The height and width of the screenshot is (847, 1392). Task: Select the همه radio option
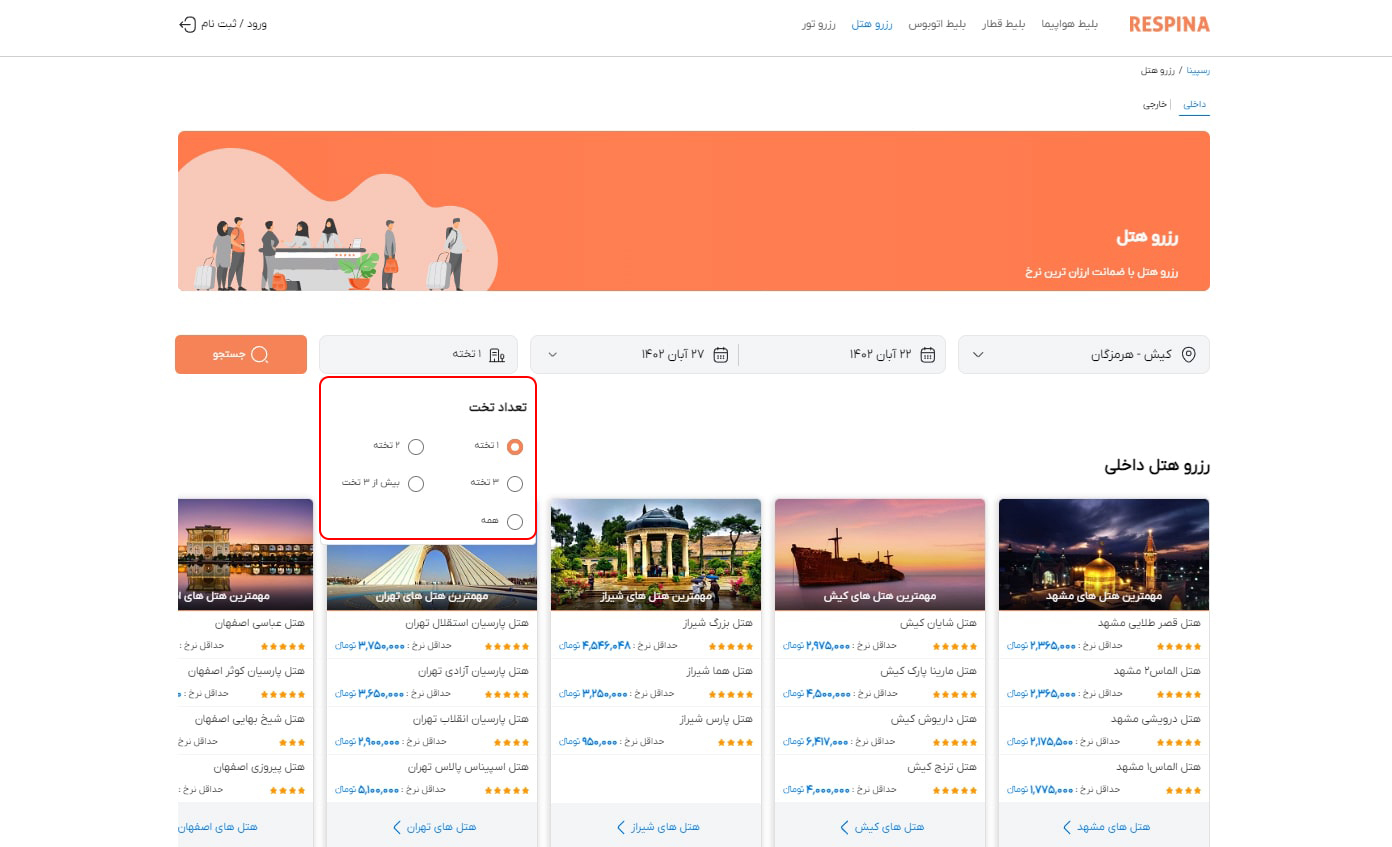(514, 521)
